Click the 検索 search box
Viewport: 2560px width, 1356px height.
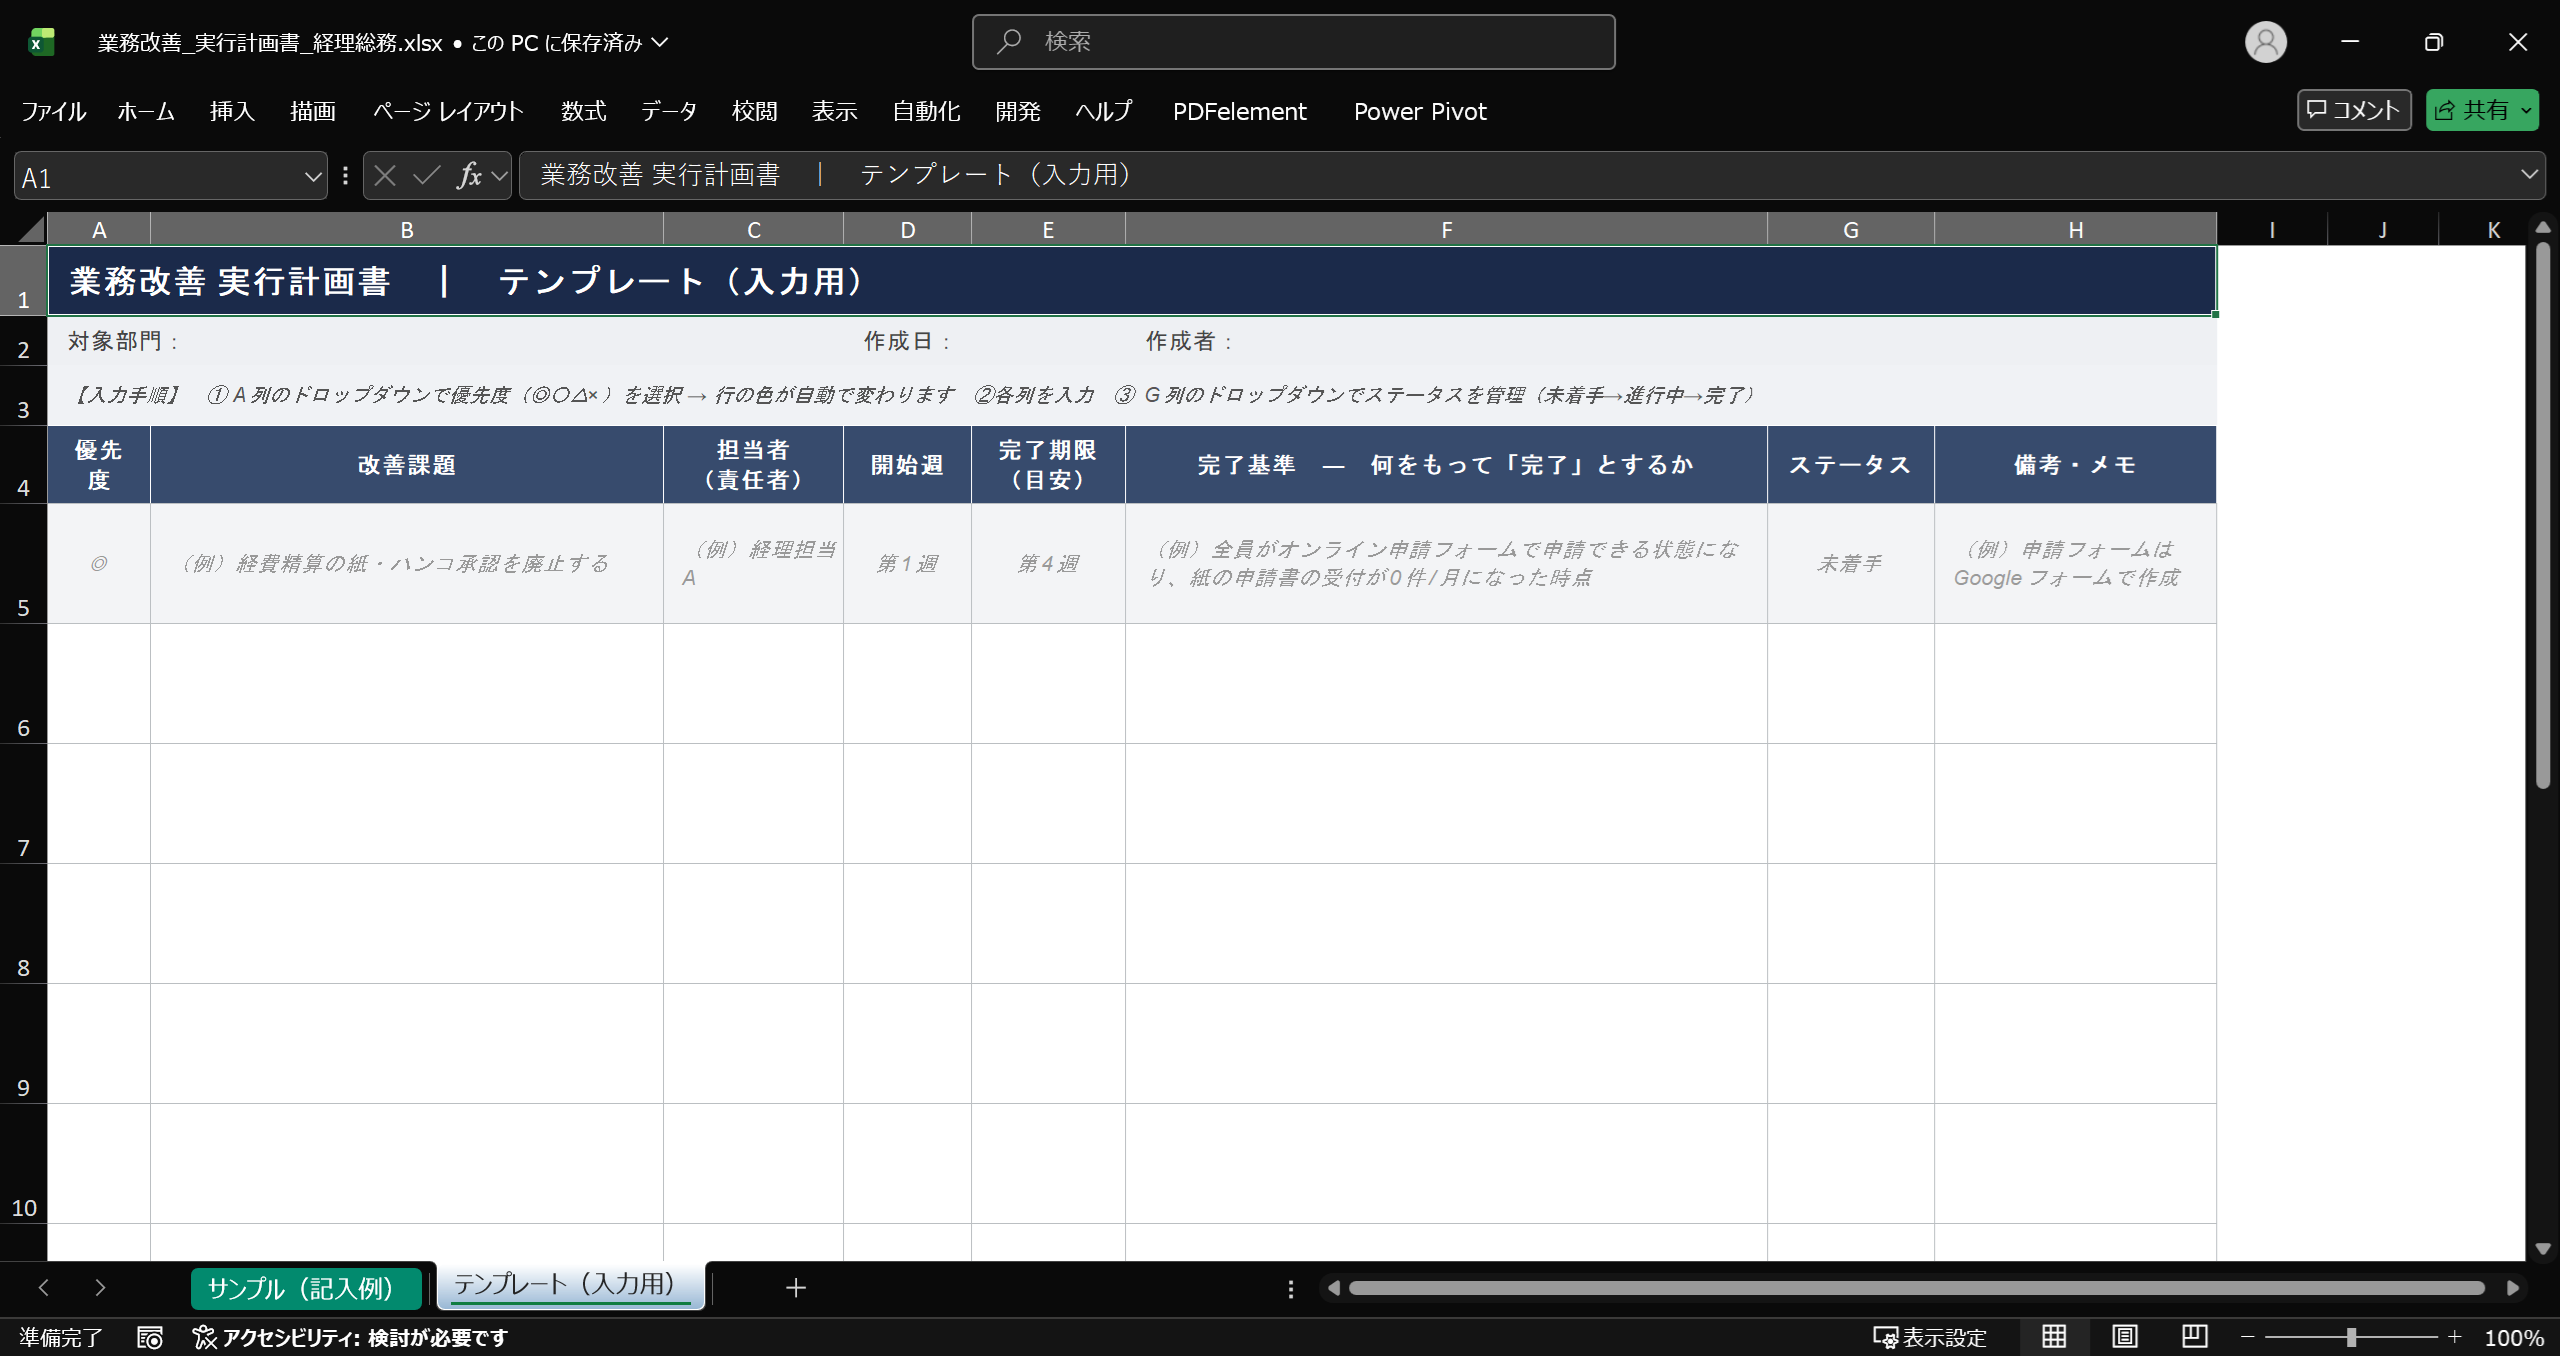point(1293,42)
